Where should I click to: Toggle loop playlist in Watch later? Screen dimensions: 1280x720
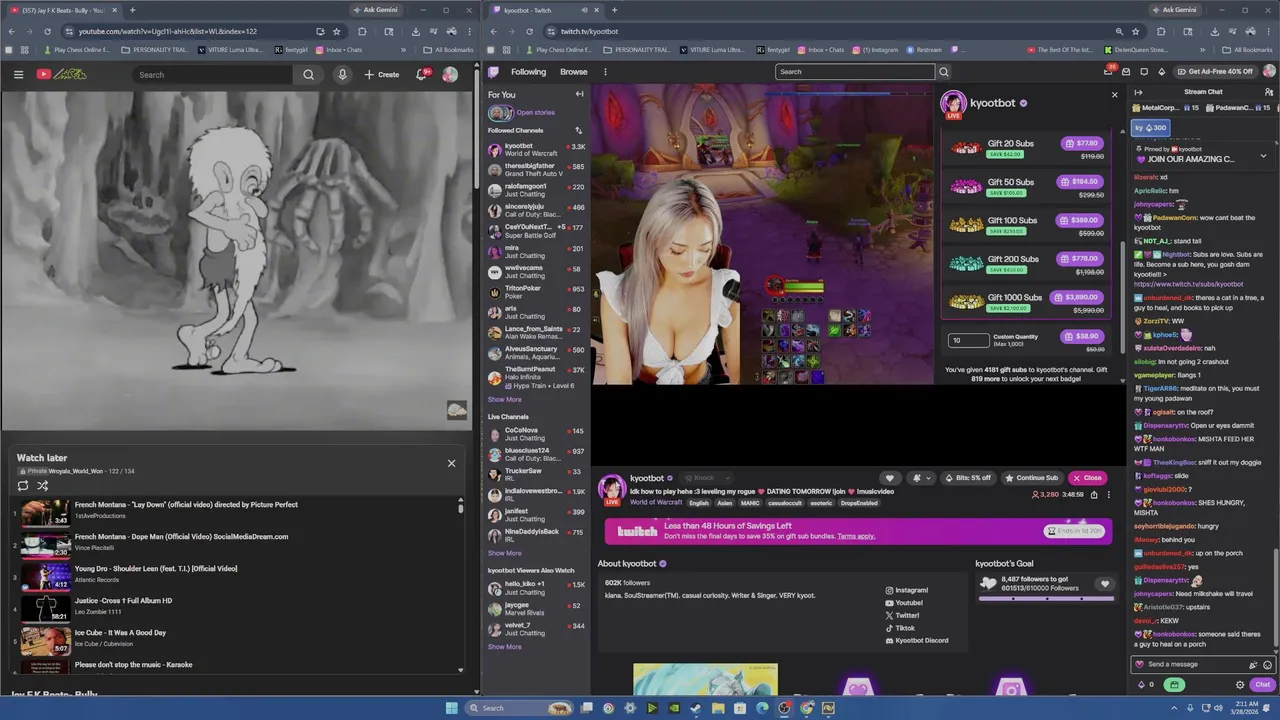(23, 486)
